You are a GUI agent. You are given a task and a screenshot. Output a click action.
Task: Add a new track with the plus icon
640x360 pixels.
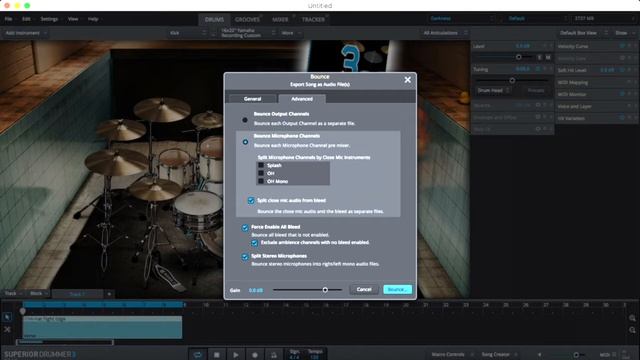[x=109, y=294]
